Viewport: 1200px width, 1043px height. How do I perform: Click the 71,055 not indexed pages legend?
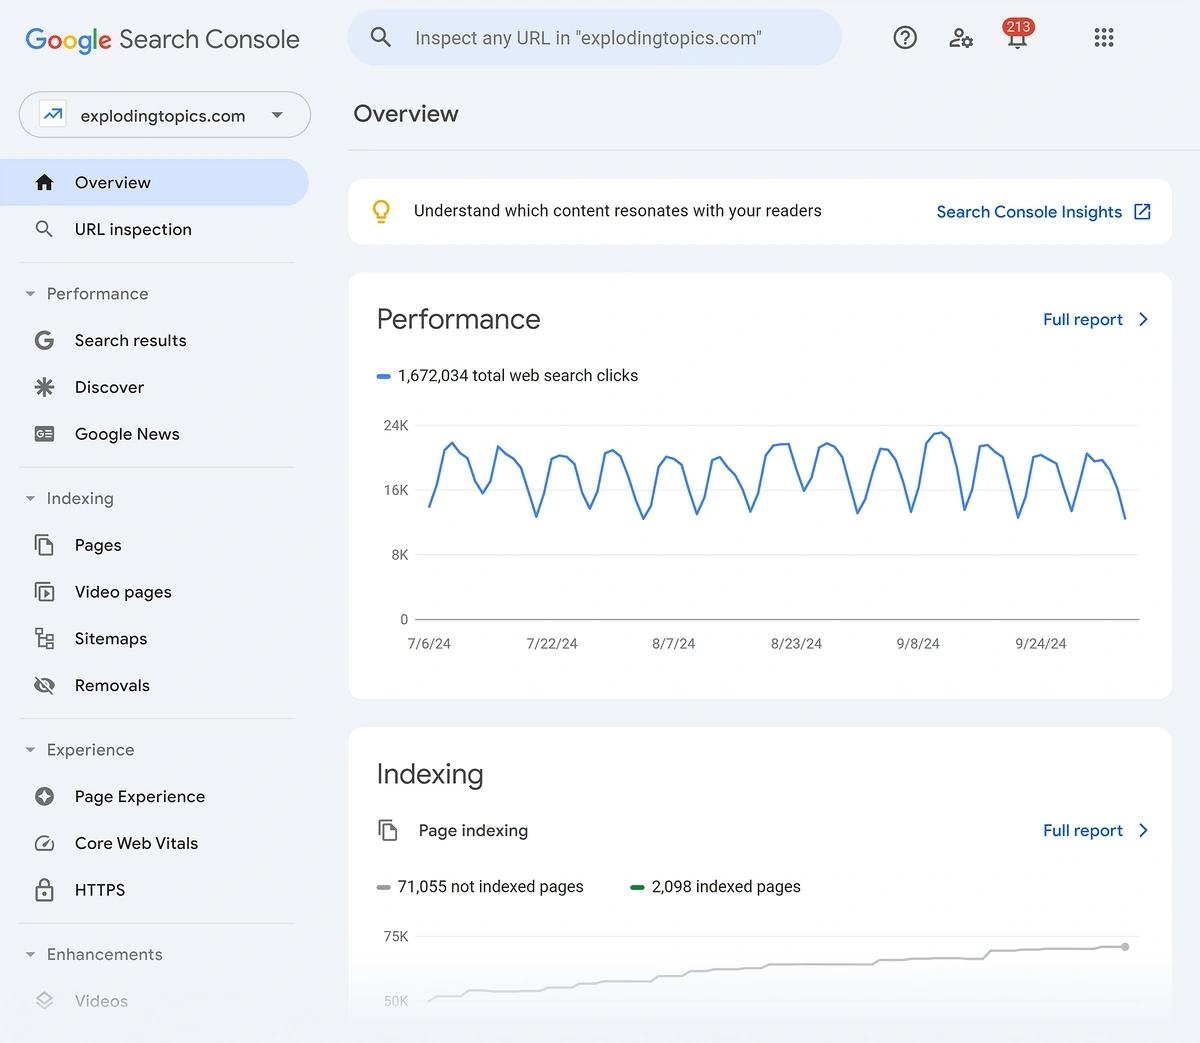[x=480, y=887]
